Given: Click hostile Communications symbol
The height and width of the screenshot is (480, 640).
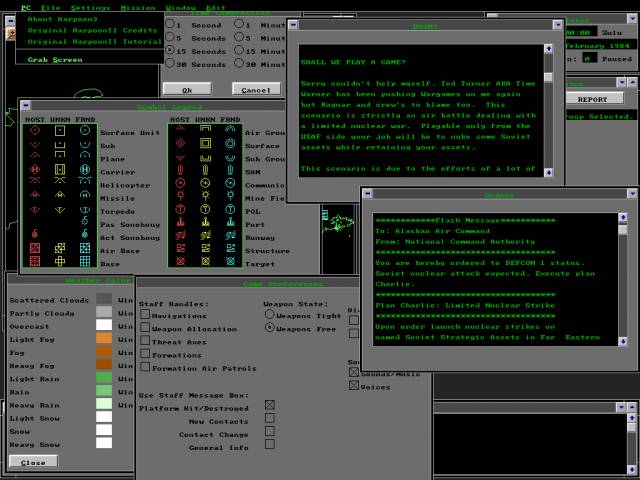Looking at the screenshot, I should pos(180,183).
